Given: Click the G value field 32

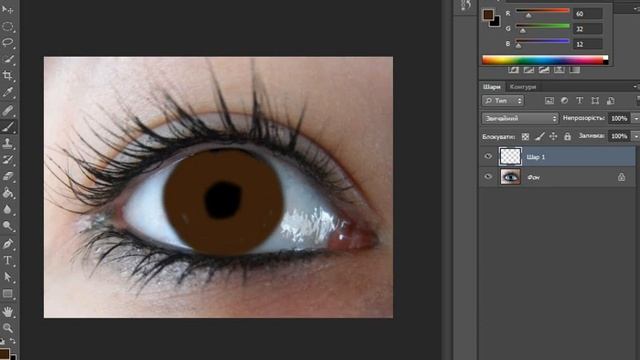Looking at the screenshot, I should [x=588, y=29].
